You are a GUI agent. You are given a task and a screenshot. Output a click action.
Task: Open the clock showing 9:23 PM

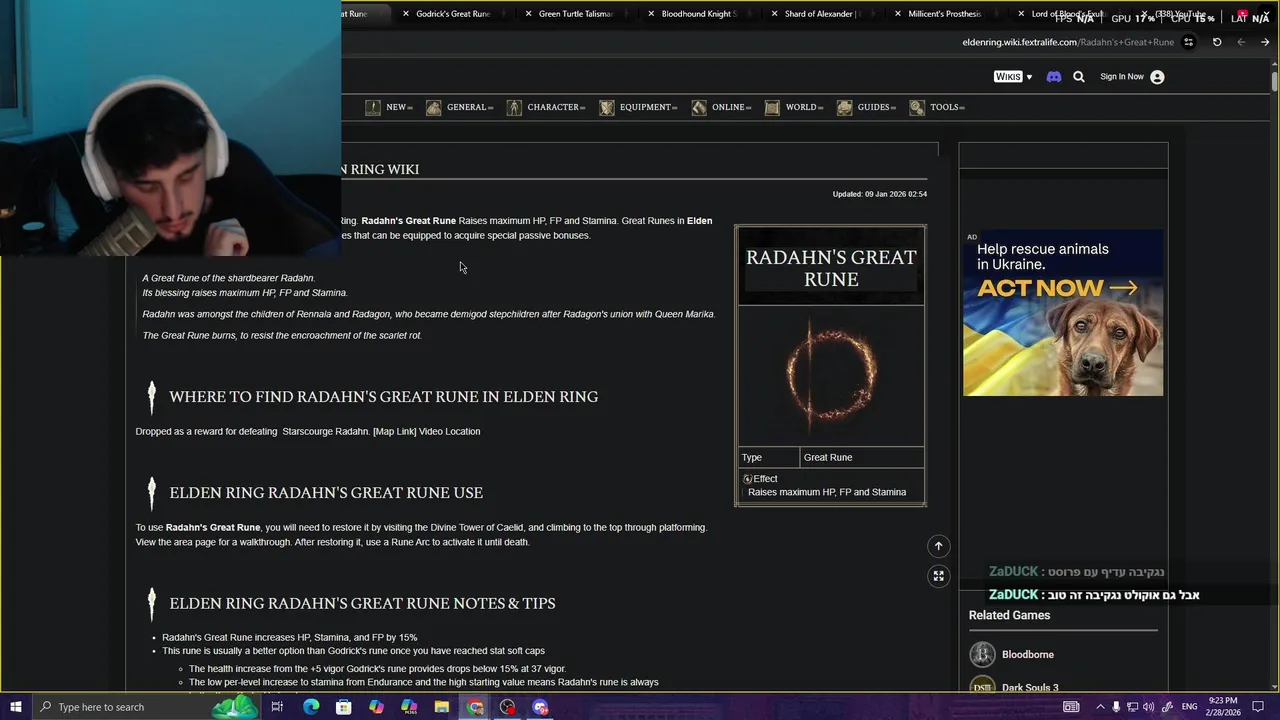(1225, 707)
